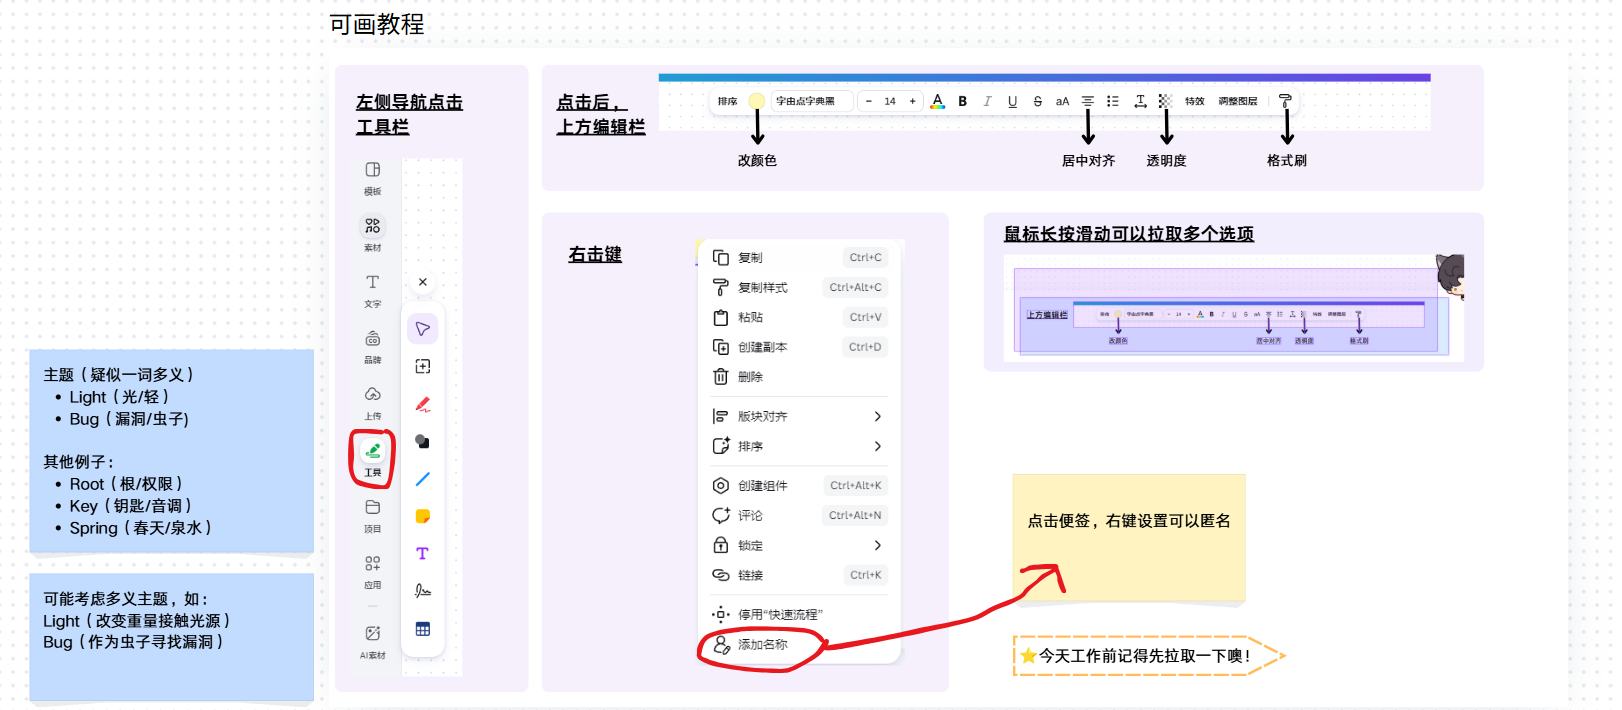Viewport: 1622px width, 710px height.
Task: Open the 品牌 section in left navigation
Action: (372, 346)
